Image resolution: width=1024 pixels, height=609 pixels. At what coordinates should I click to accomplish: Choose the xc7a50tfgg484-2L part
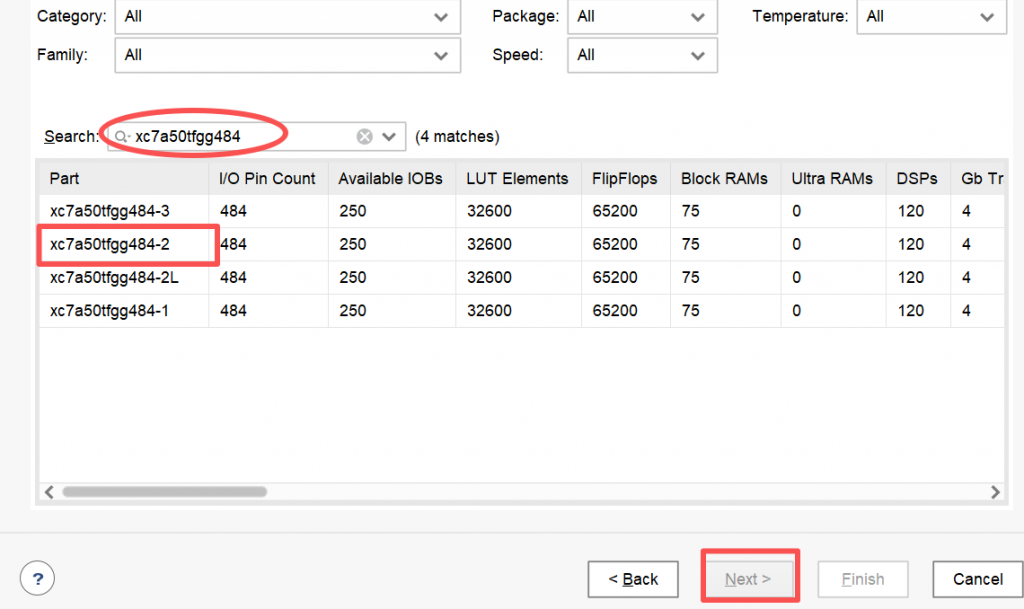pos(114,277)
